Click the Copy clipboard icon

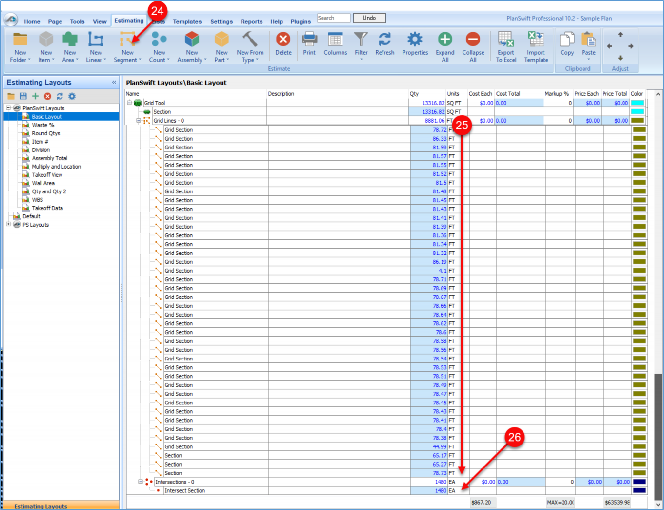click(567, 39)
